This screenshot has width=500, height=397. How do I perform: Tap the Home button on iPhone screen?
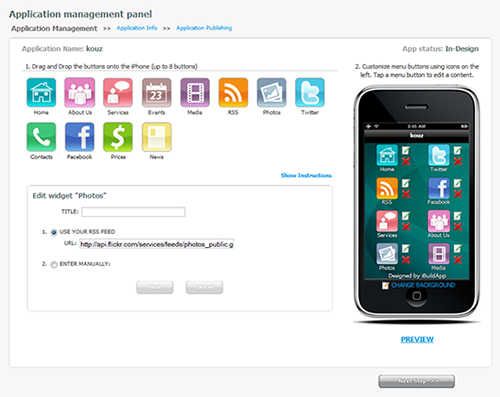coord(387,155)
